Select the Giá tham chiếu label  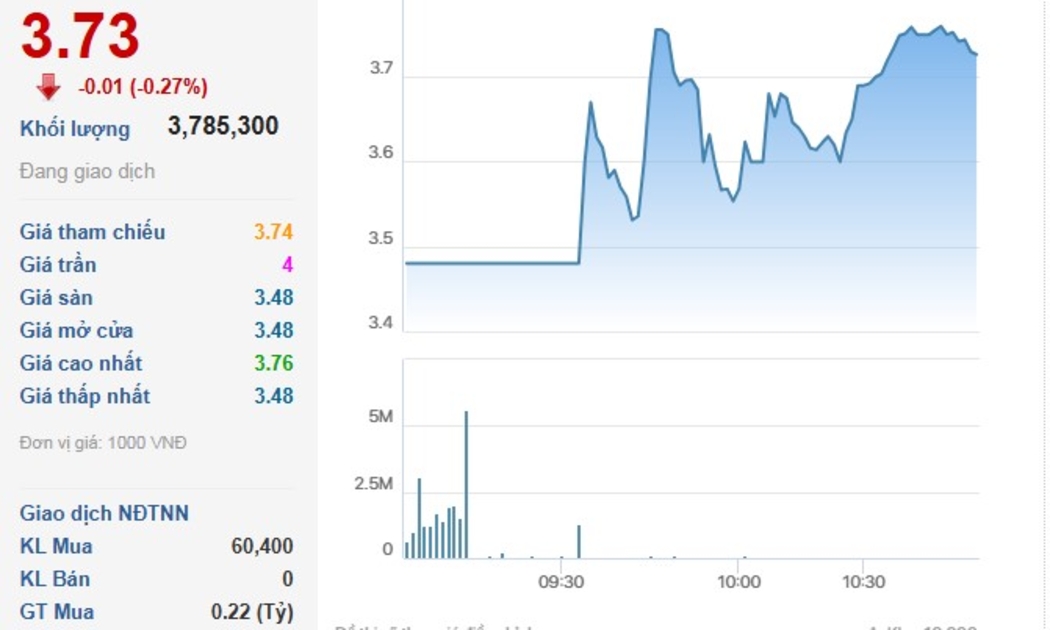pyautogui.click(x=92, y=232)
